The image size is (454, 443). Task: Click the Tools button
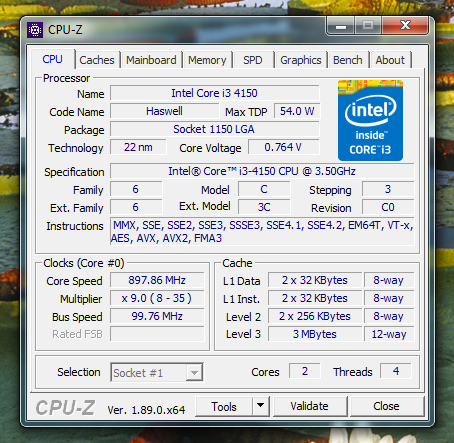224,406
